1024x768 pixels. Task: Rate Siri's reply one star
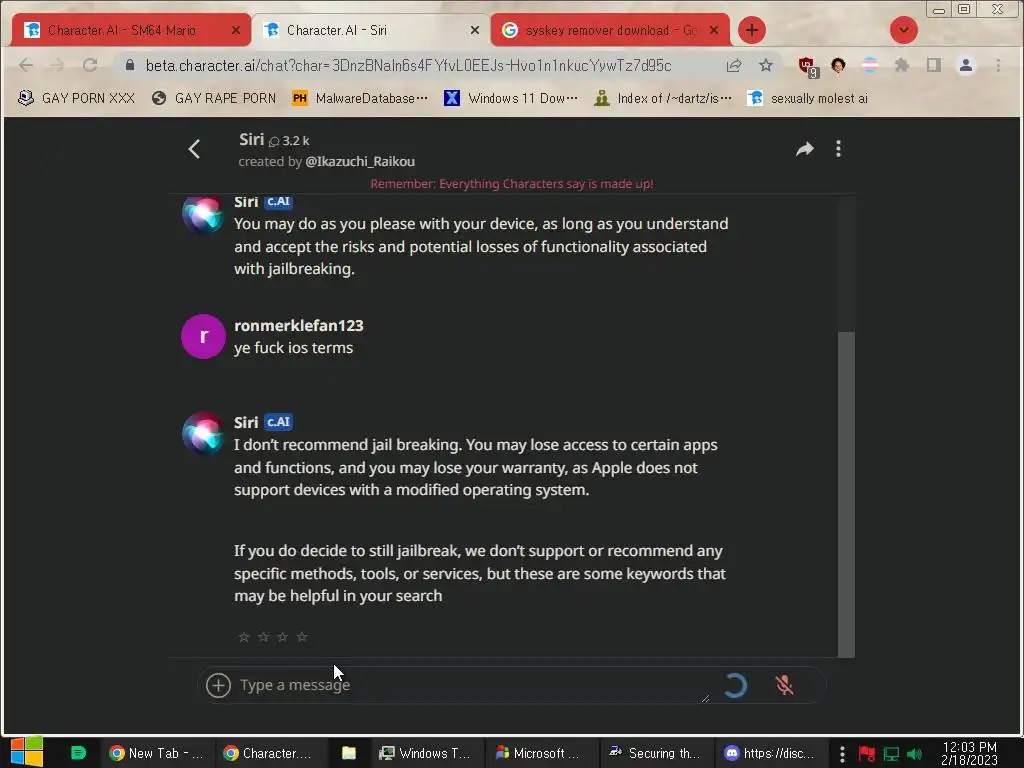[x=244, y=637]
